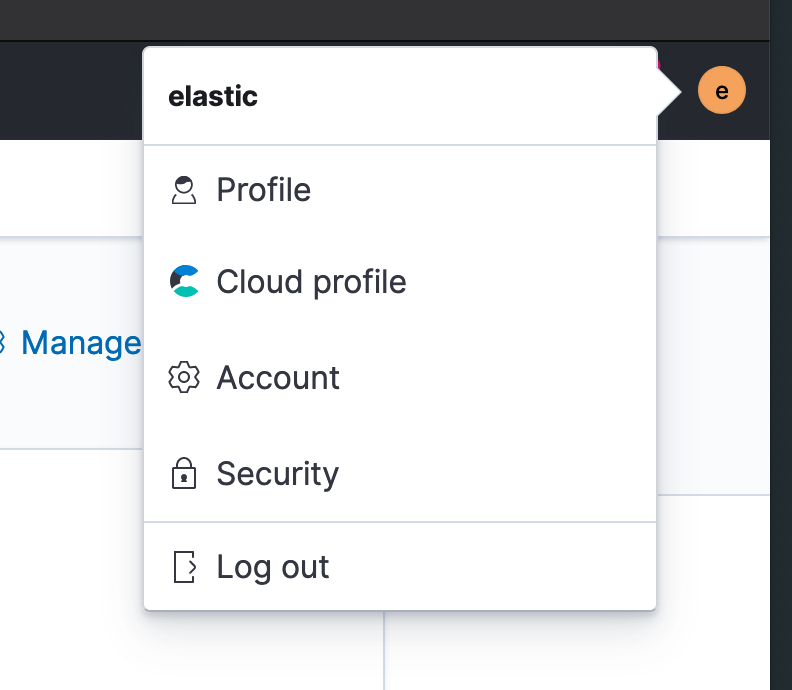
Task: Collapse user menu via avatar button
Action: (x=721, y=90)
